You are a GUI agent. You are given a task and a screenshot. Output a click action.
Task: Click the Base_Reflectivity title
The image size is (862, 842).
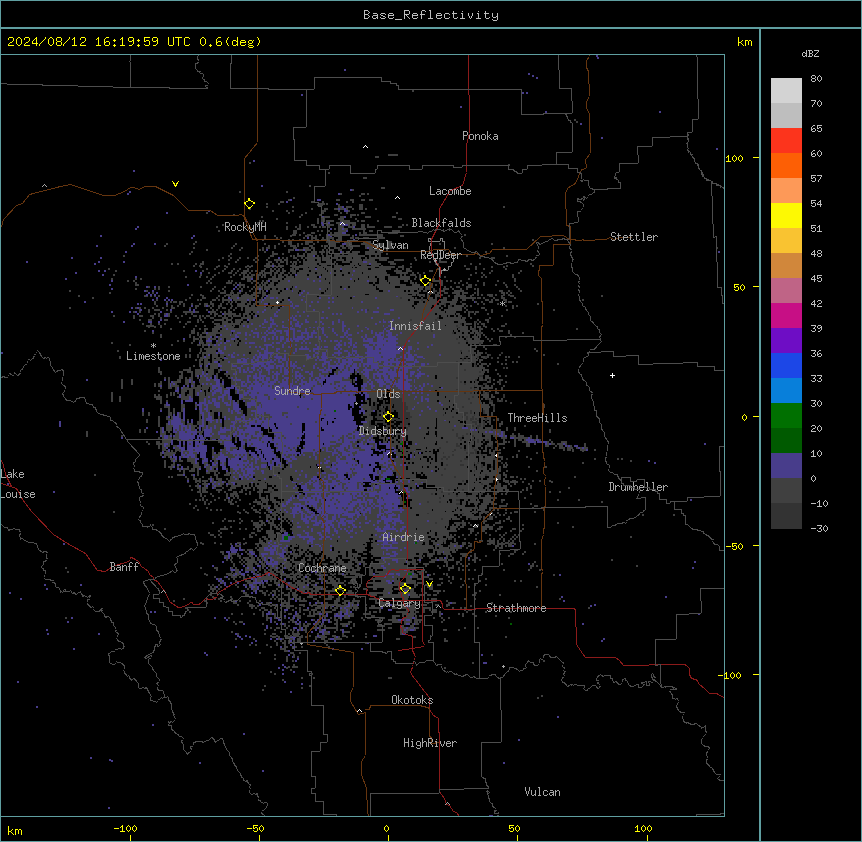(x=431, y=15)
